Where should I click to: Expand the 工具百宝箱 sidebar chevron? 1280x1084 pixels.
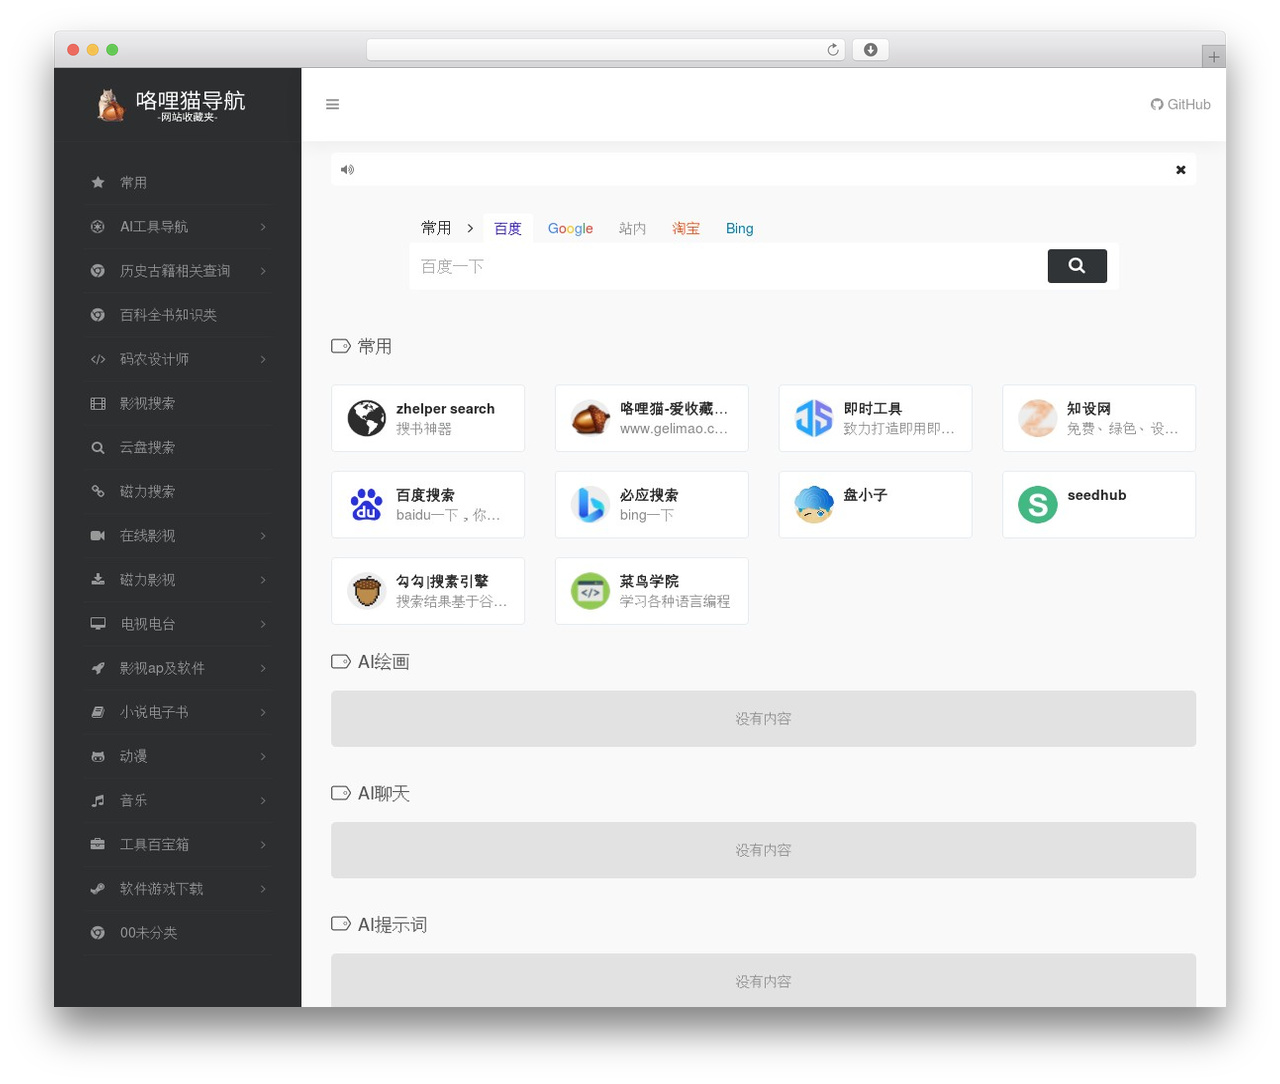tap(263, 845)
